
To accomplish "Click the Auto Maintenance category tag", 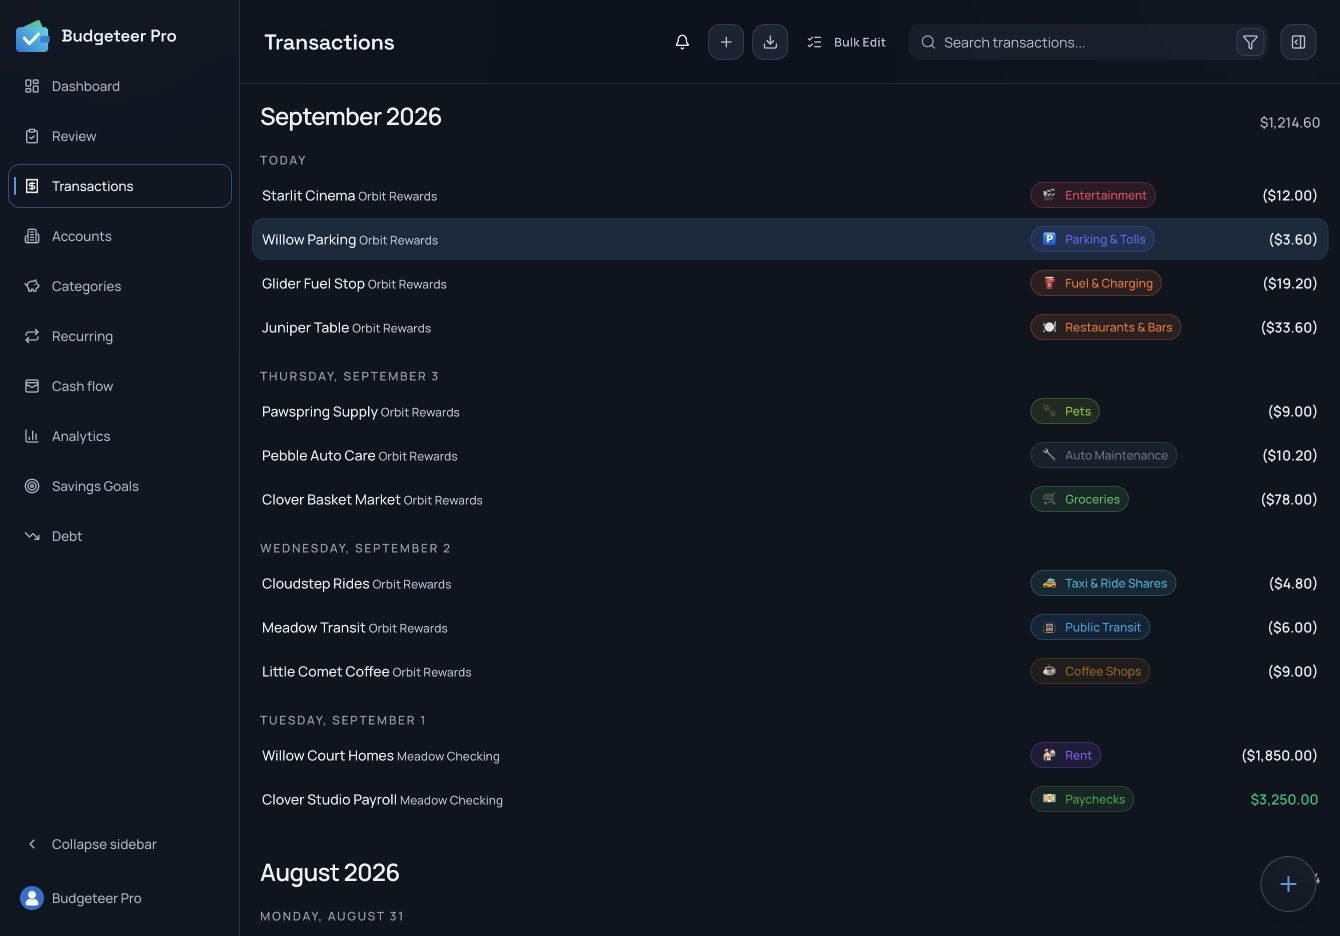I will click(x=1104, y=455).
